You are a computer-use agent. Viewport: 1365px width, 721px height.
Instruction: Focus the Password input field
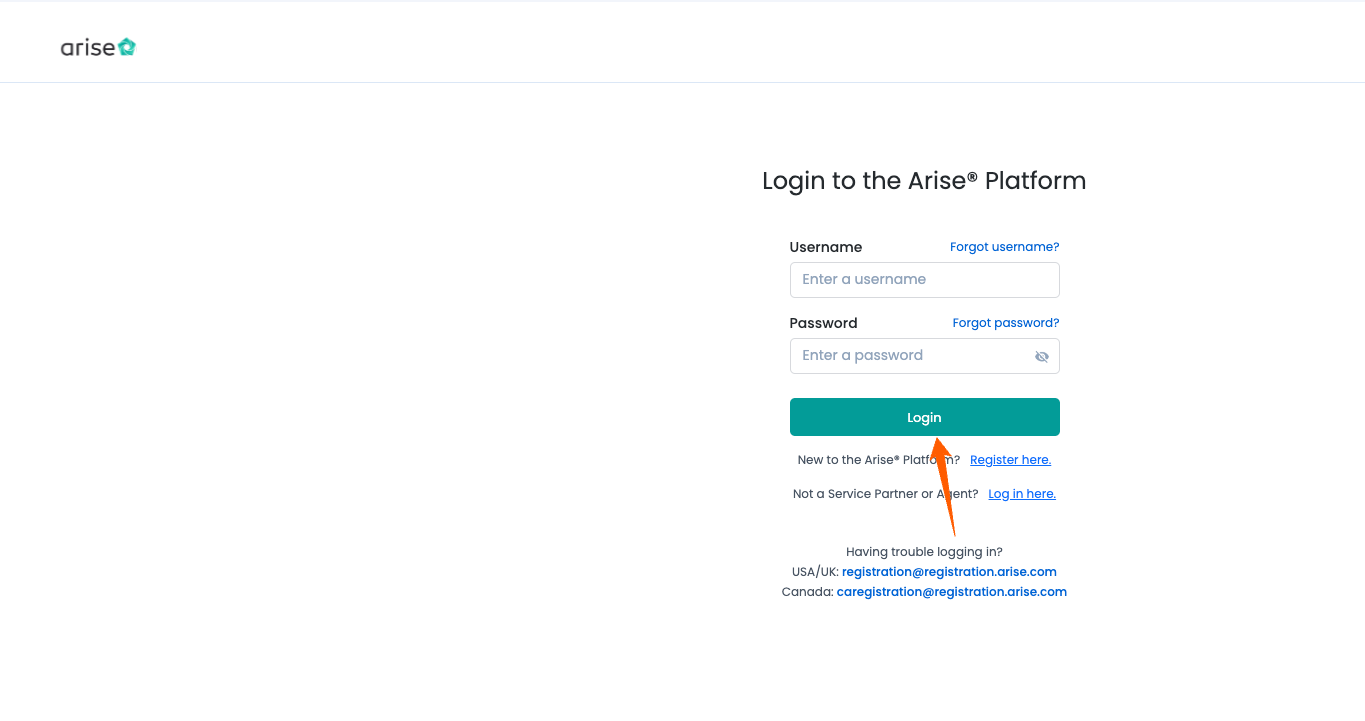click(924, 356)
